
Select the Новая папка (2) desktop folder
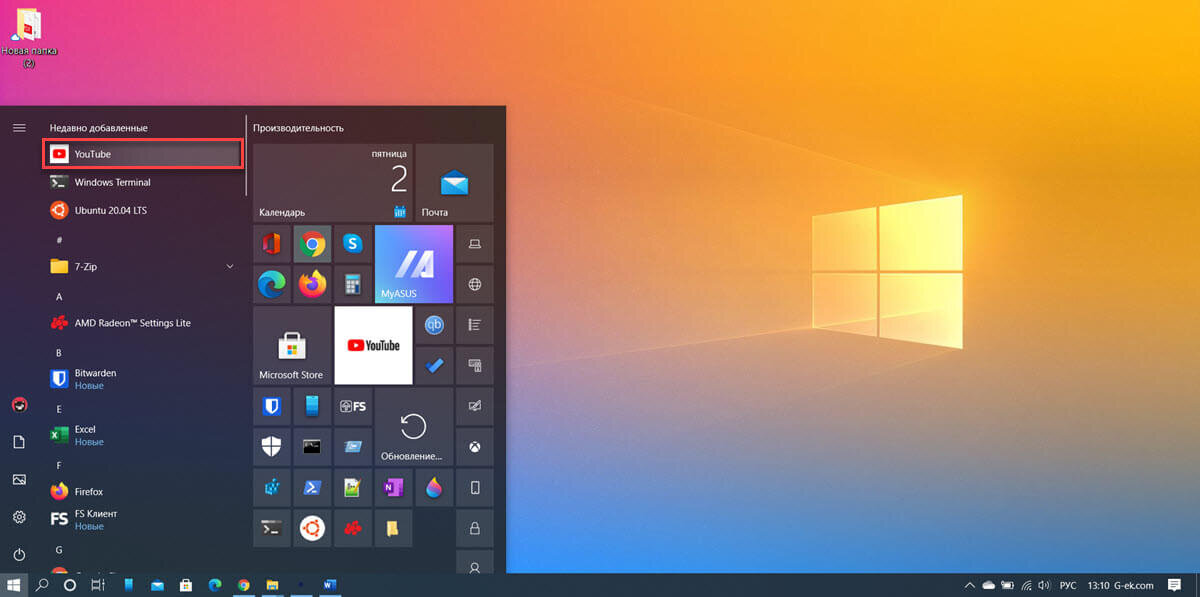pyautogui.click(x=29, y=36)
